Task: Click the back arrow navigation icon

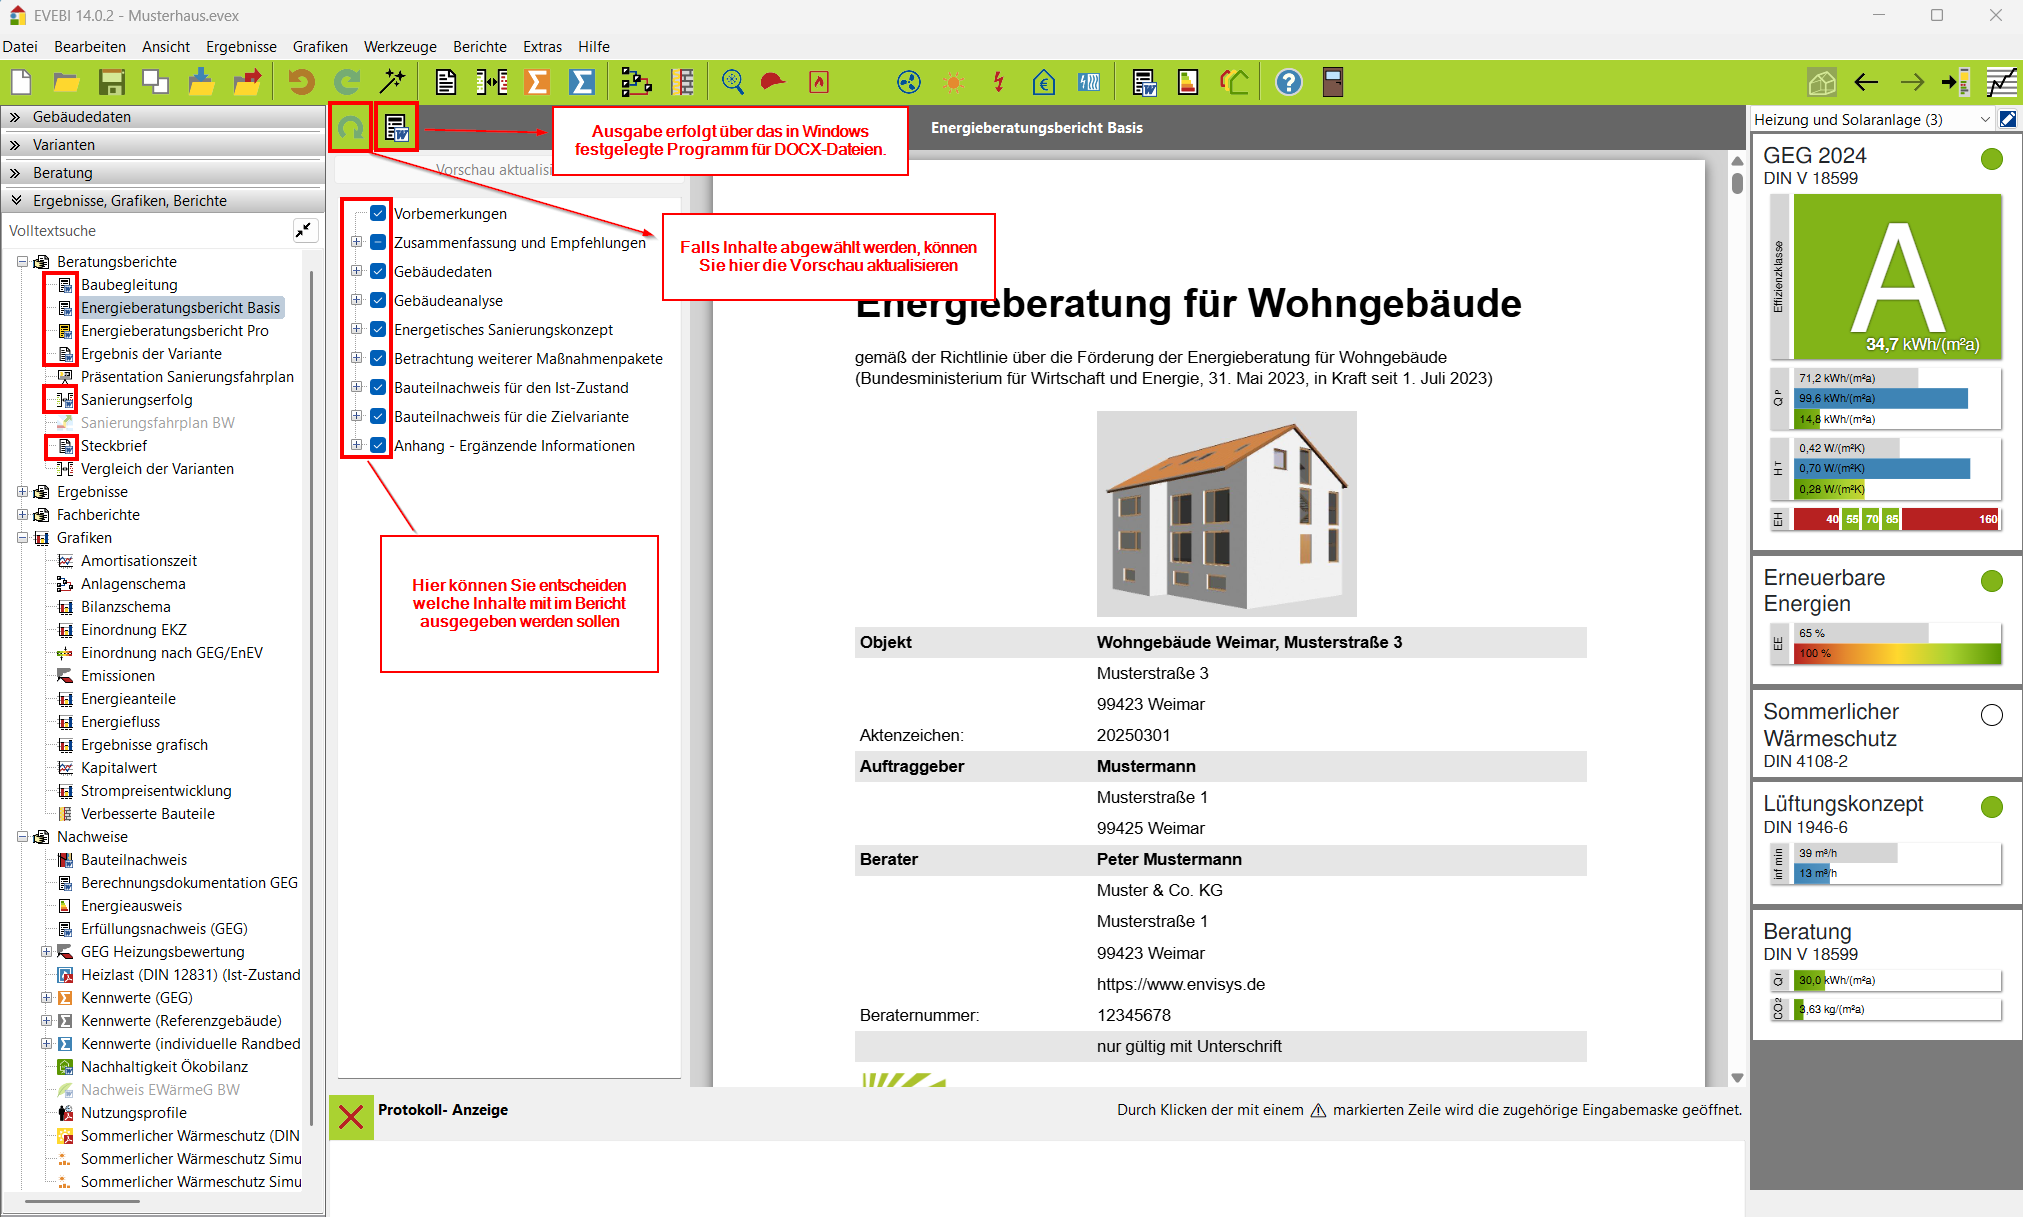Action: coord(1866,82)
